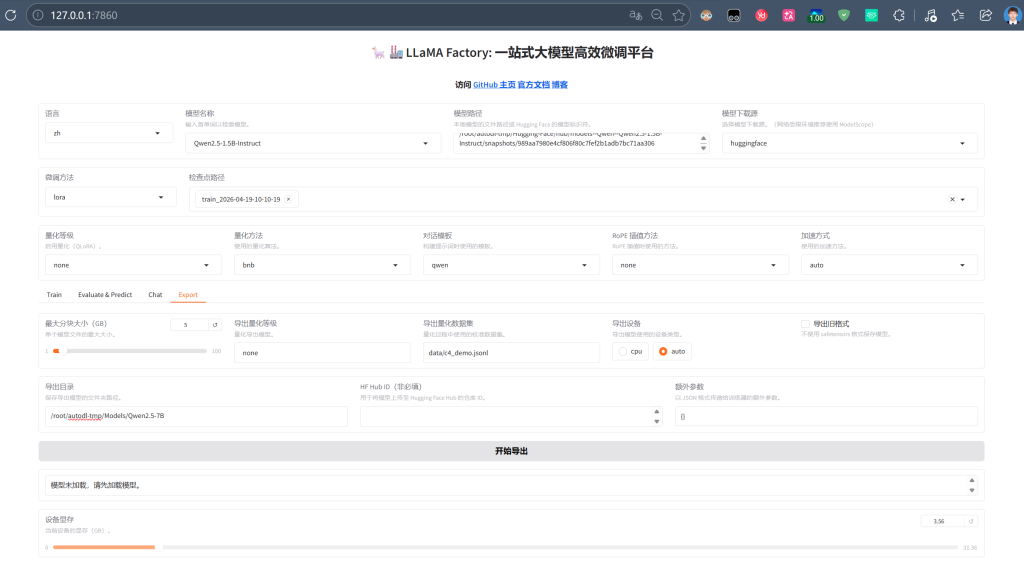1024x567 pixels.
Task: Switch to the Chat tab
Action: (155, 295)
